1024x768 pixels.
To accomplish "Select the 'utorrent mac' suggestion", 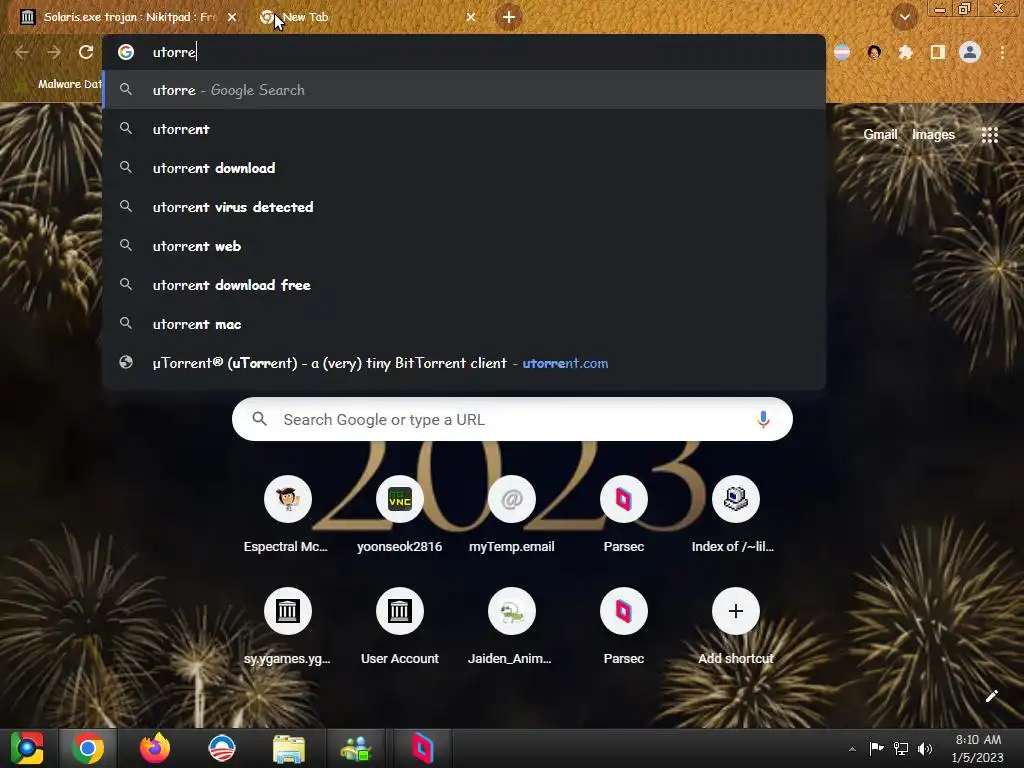I will coord(464,324).
